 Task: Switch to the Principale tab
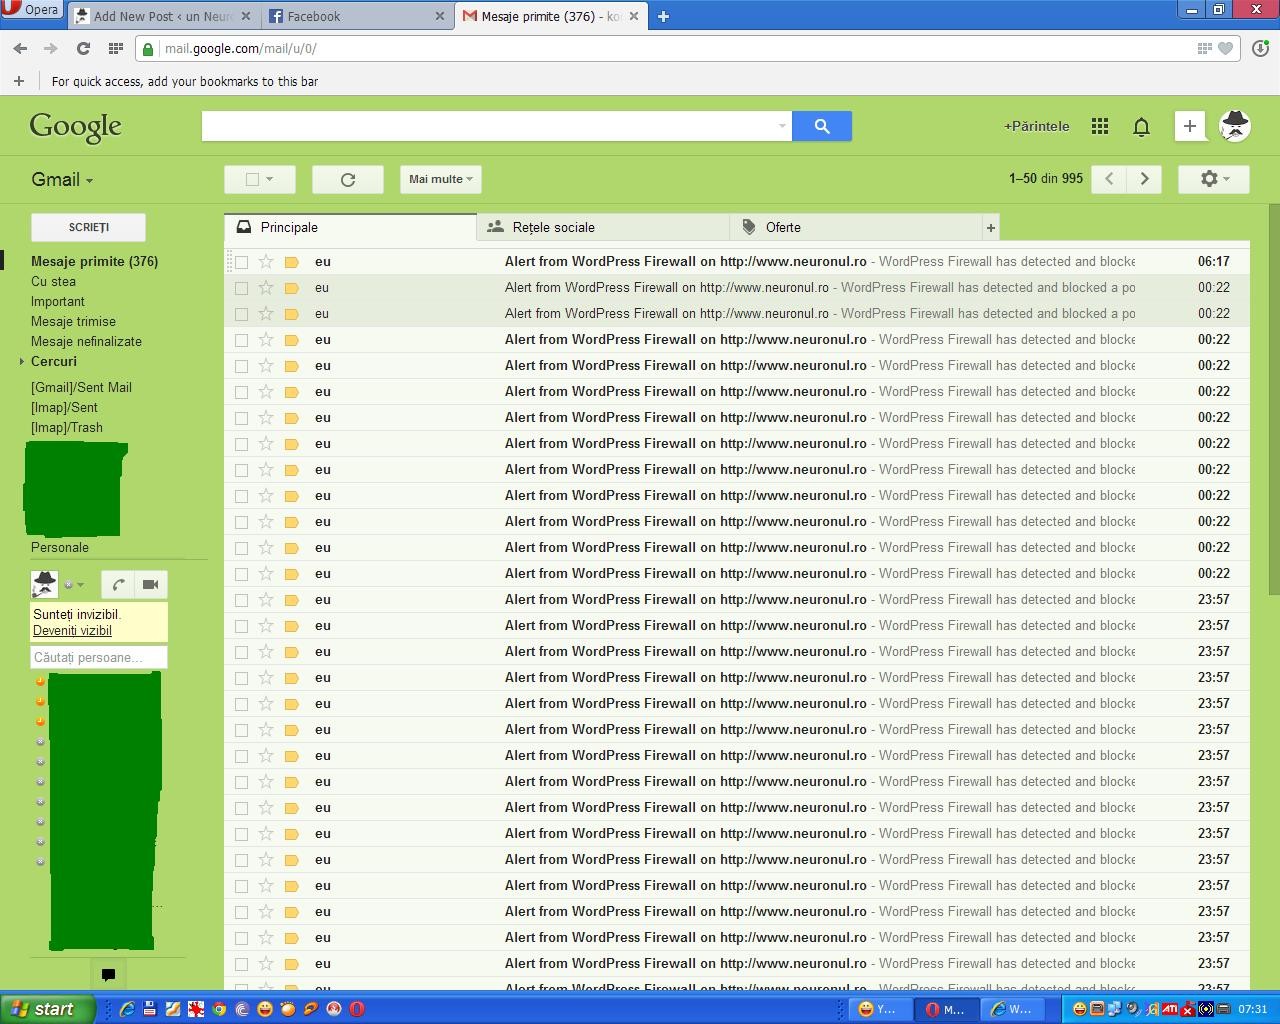[351, 228]
